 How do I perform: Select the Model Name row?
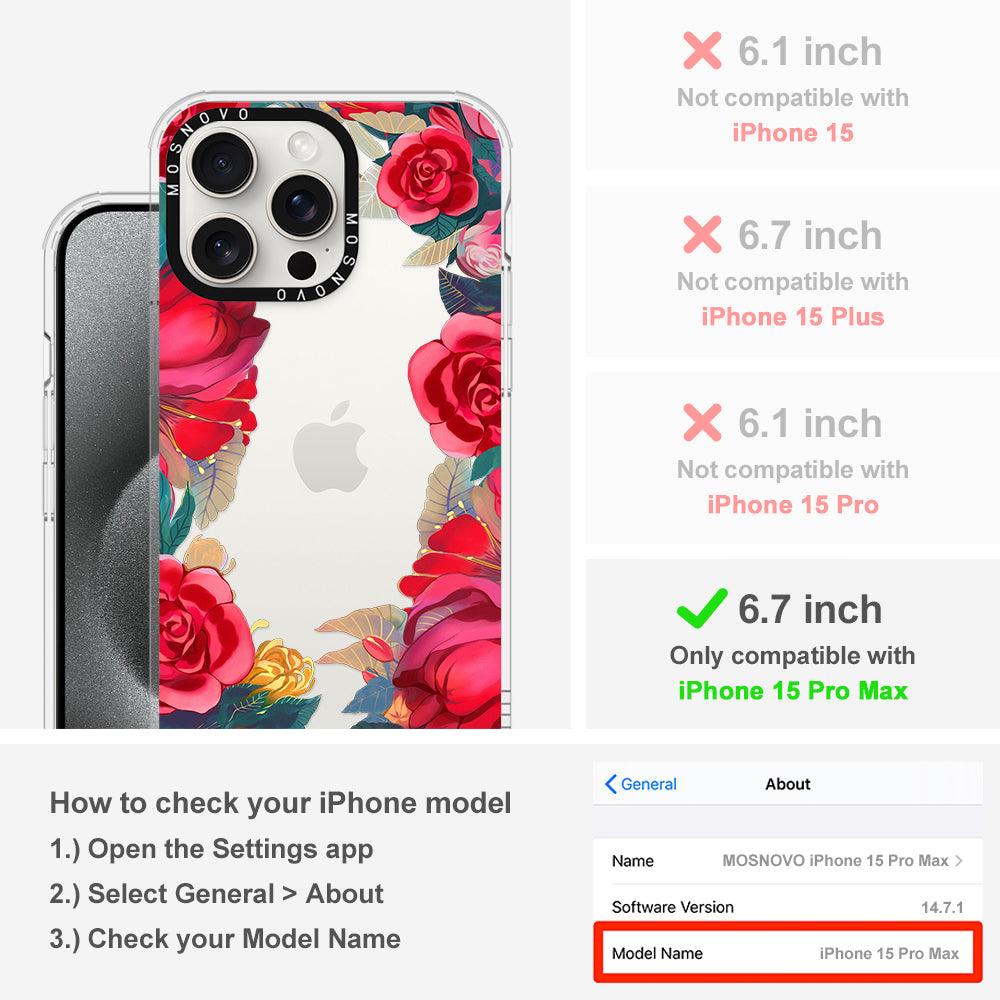[788, 953]
